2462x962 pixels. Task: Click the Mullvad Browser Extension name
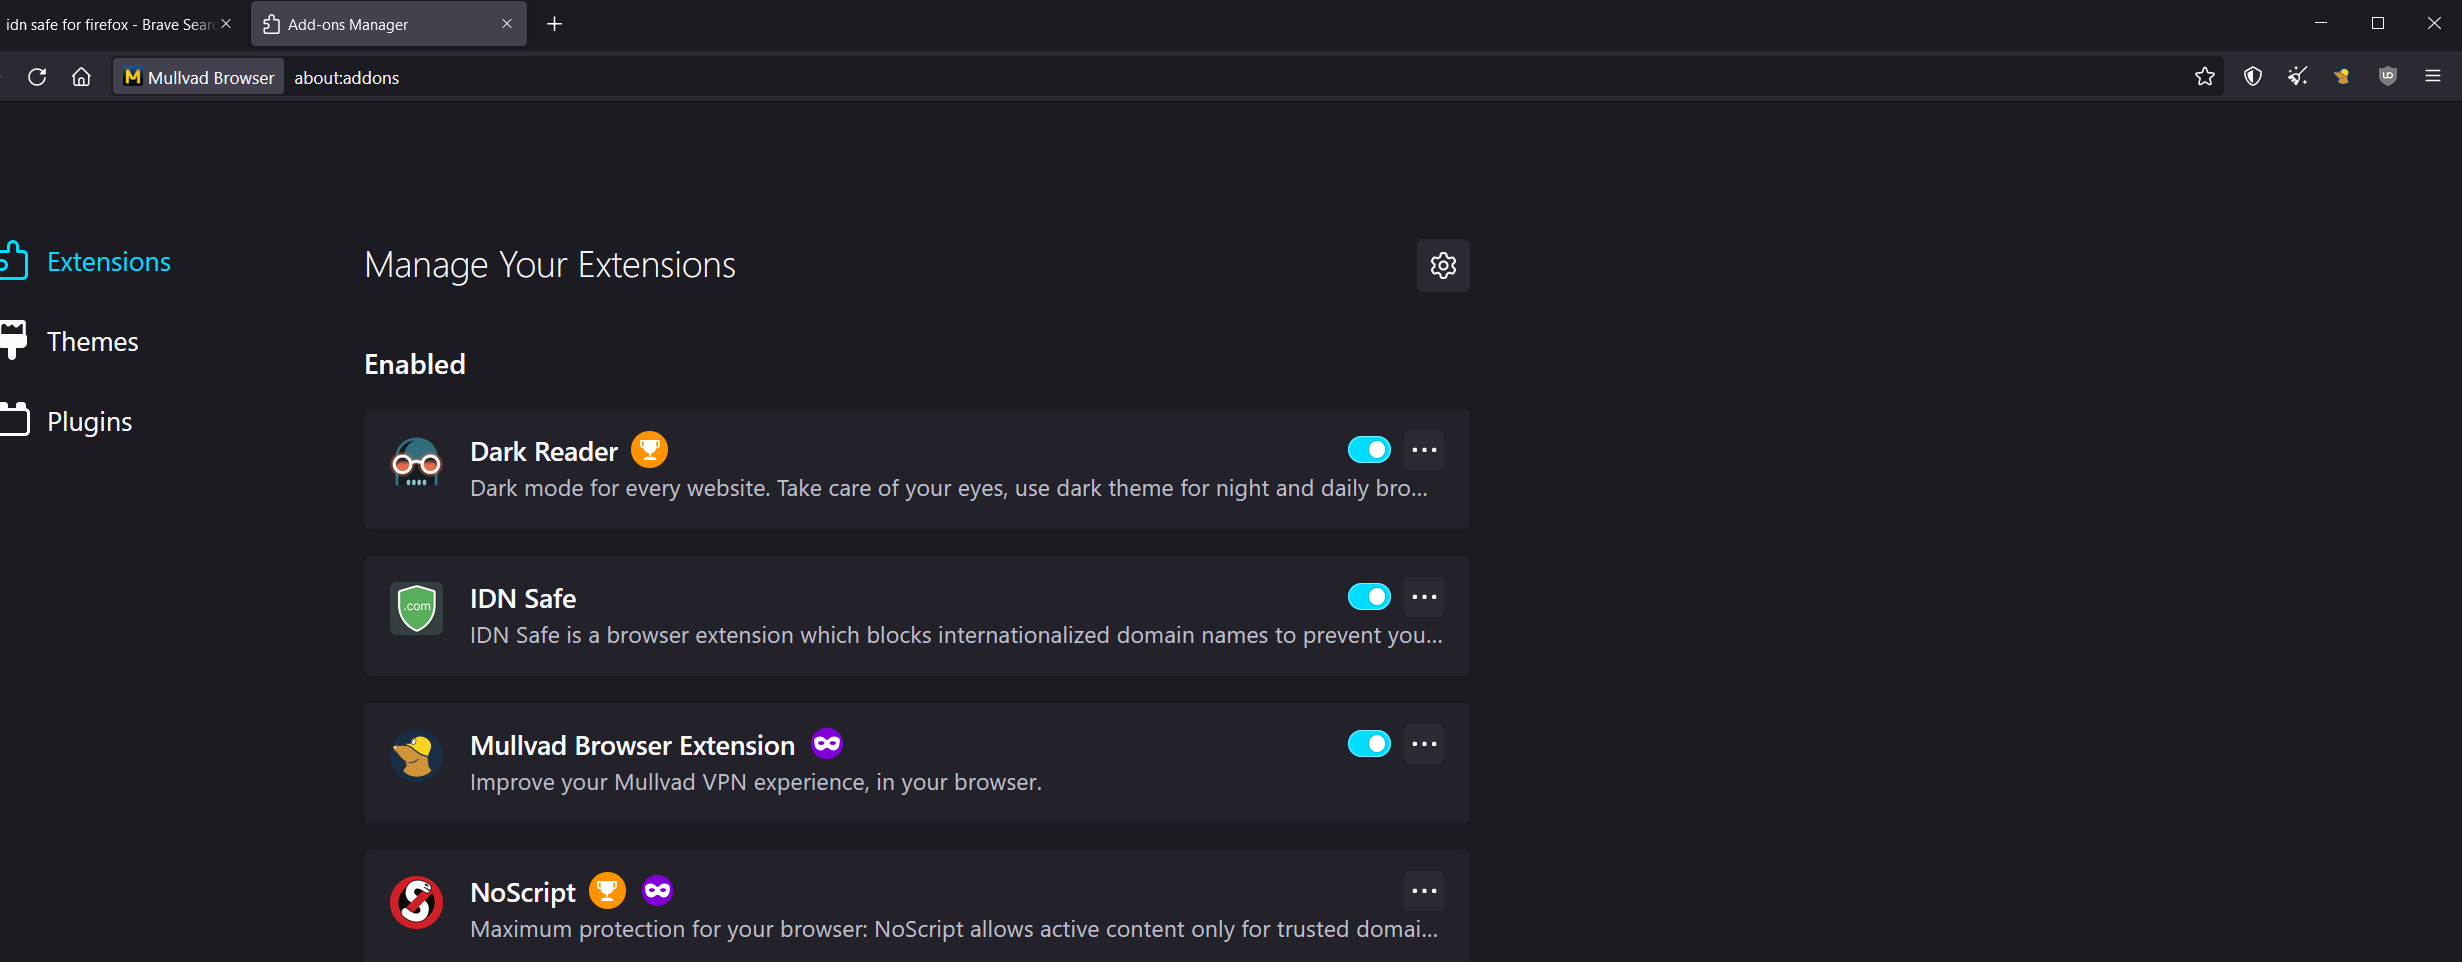coord(632,746)
